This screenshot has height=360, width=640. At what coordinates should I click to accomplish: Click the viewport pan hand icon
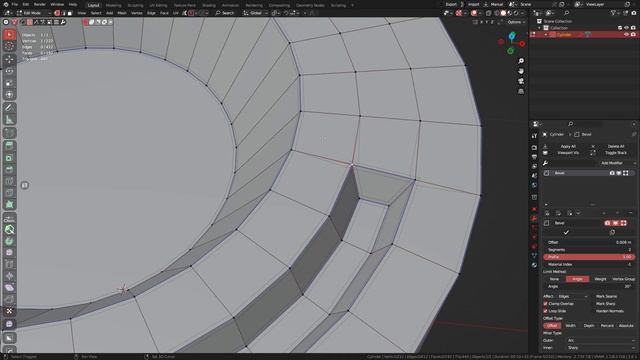[x=521, y=71]
